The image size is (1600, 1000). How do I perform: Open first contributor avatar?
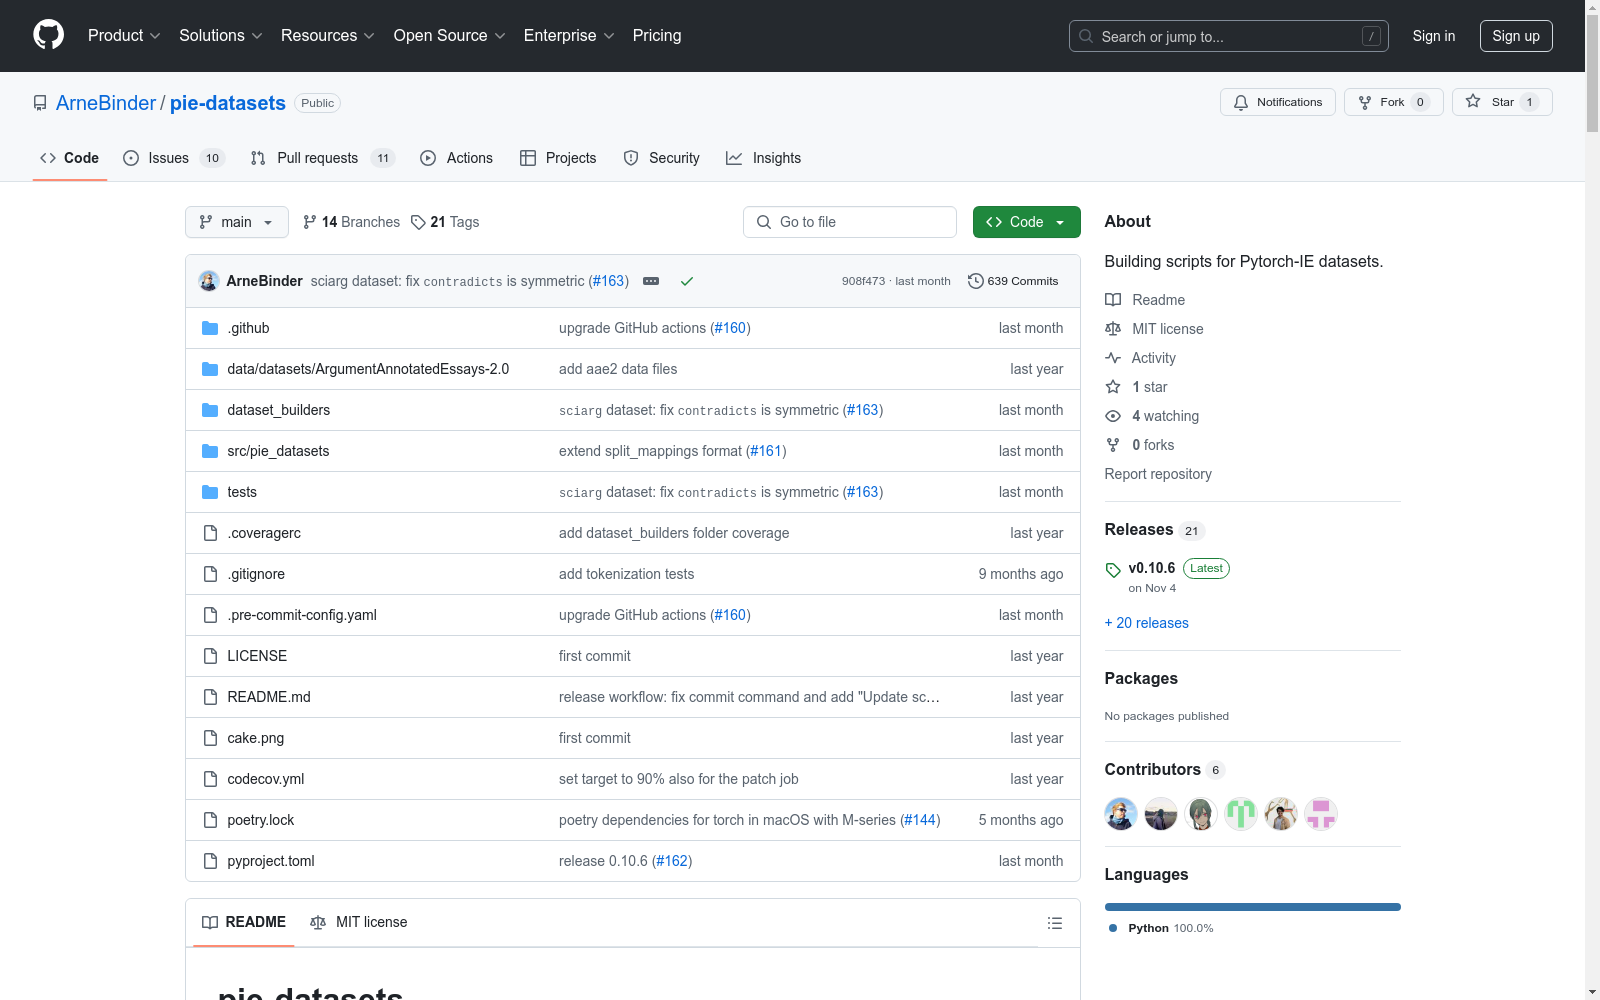[1121, 814]
